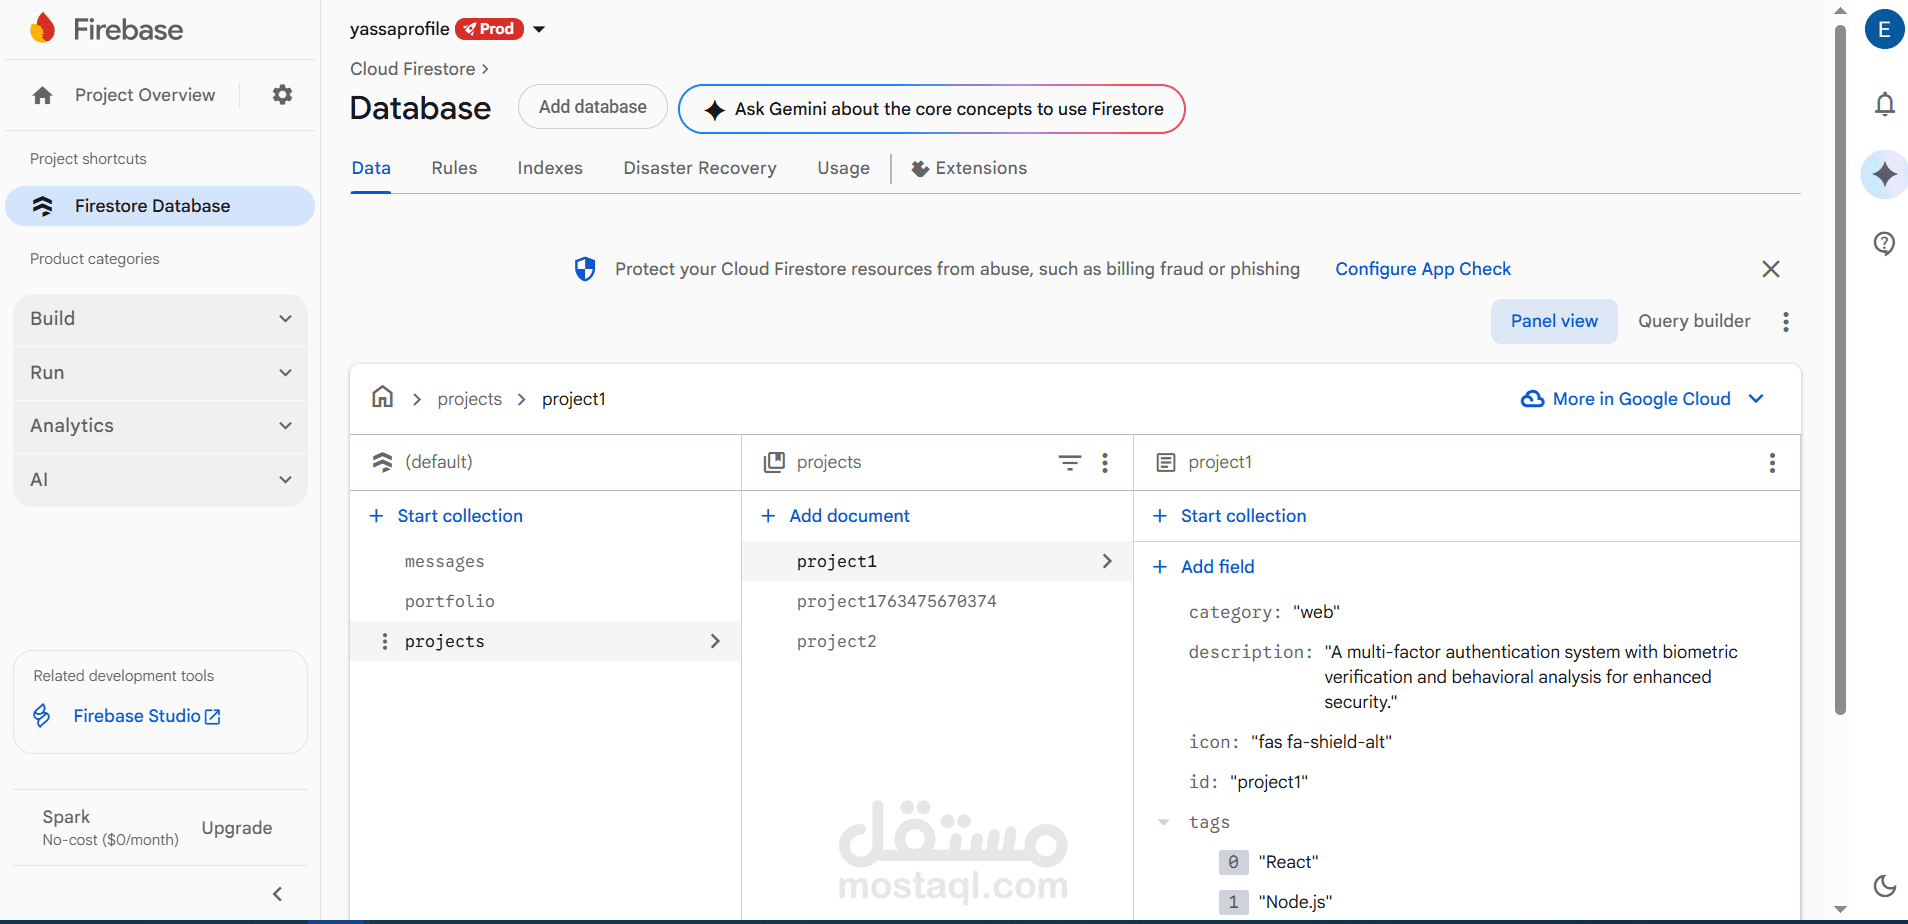Screen dimensions: 1908x924
Task: Click the Google Cloud icon
Action: [1532, 399]
